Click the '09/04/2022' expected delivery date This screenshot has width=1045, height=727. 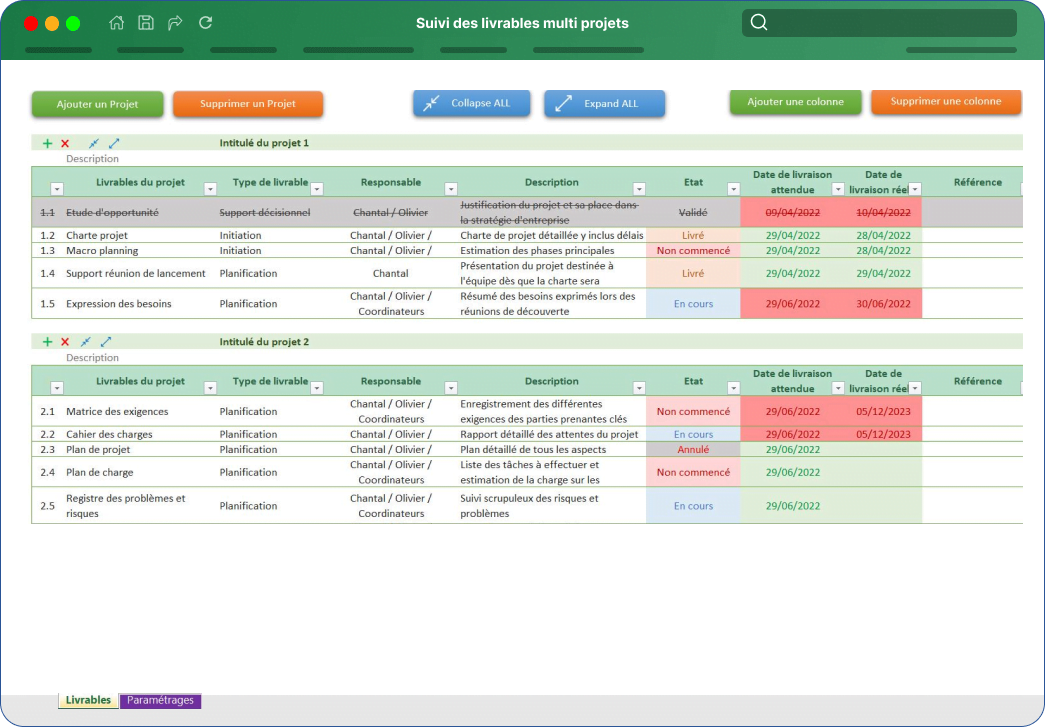(x=792, y=213)
